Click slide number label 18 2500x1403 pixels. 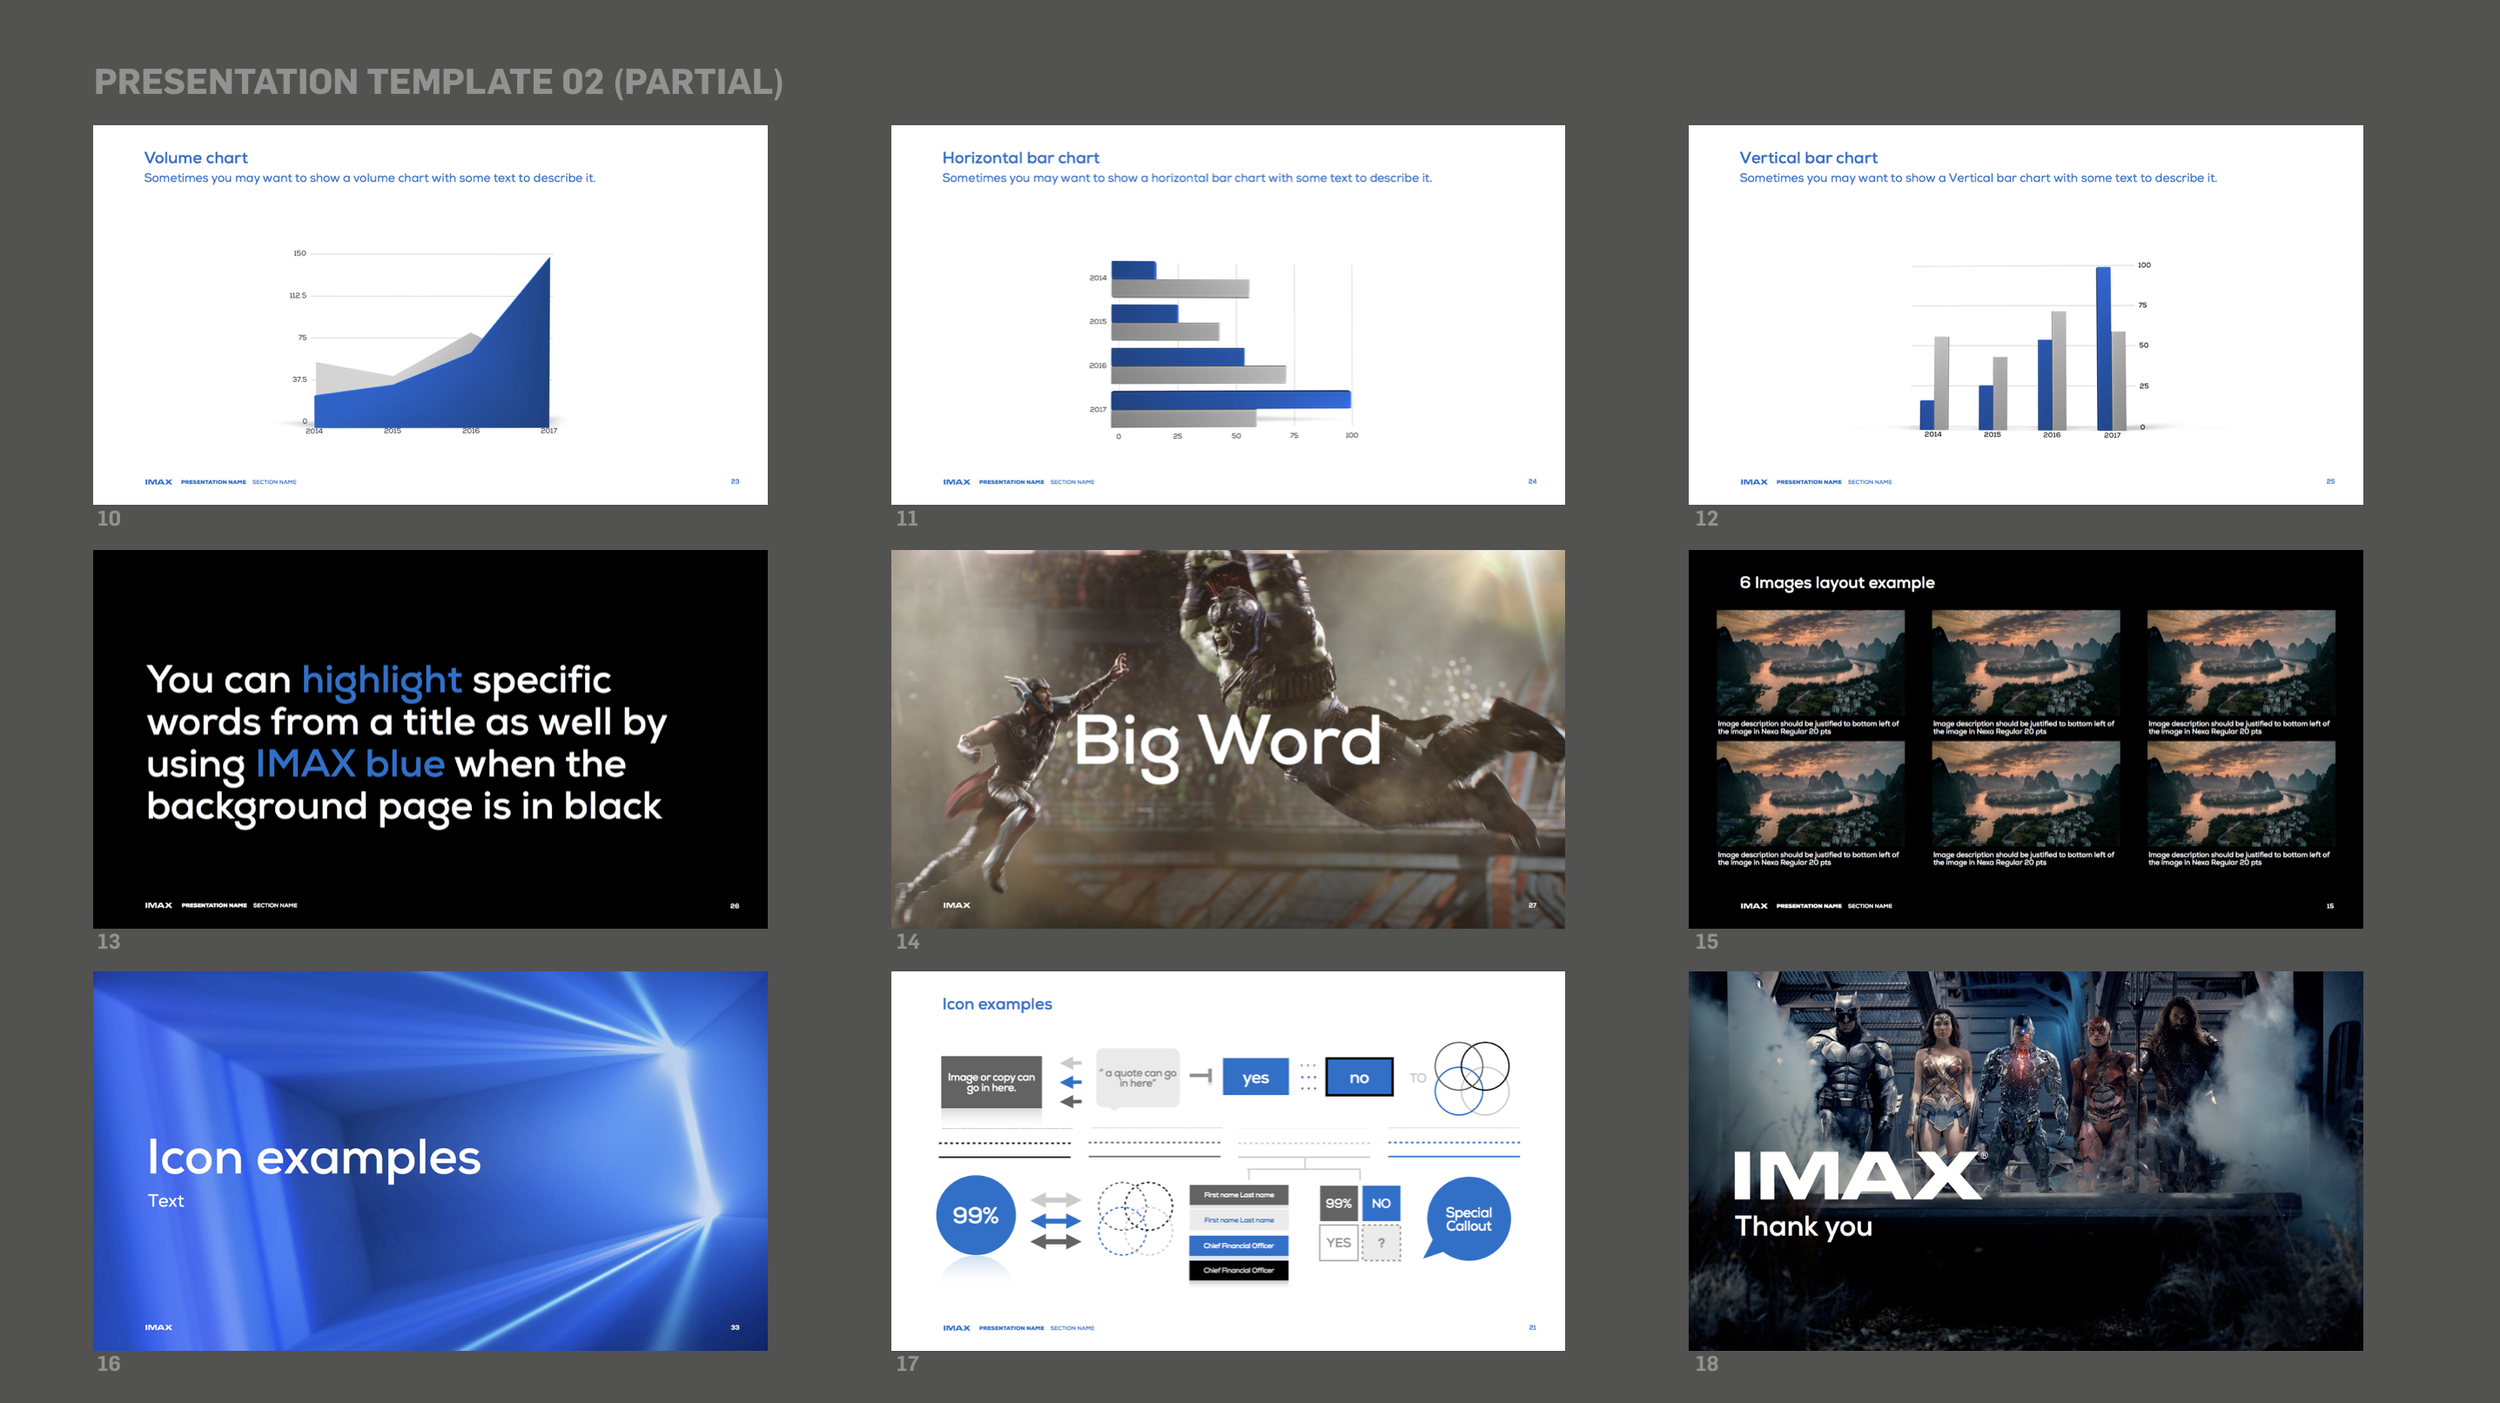(1706, 1363)
